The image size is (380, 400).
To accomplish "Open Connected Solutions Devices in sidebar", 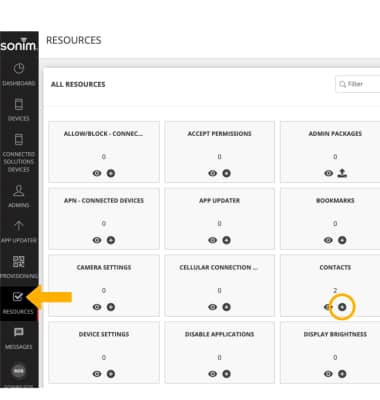I will [x=19, y=153].
